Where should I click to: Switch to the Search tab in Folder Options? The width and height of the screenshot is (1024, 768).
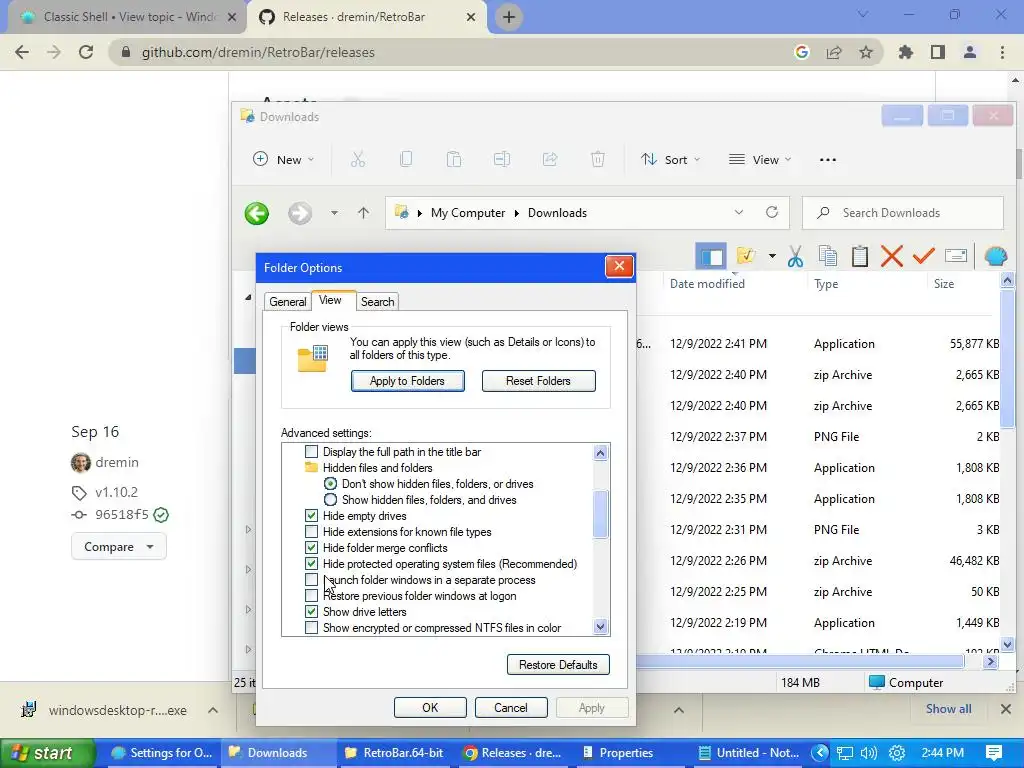377,302
